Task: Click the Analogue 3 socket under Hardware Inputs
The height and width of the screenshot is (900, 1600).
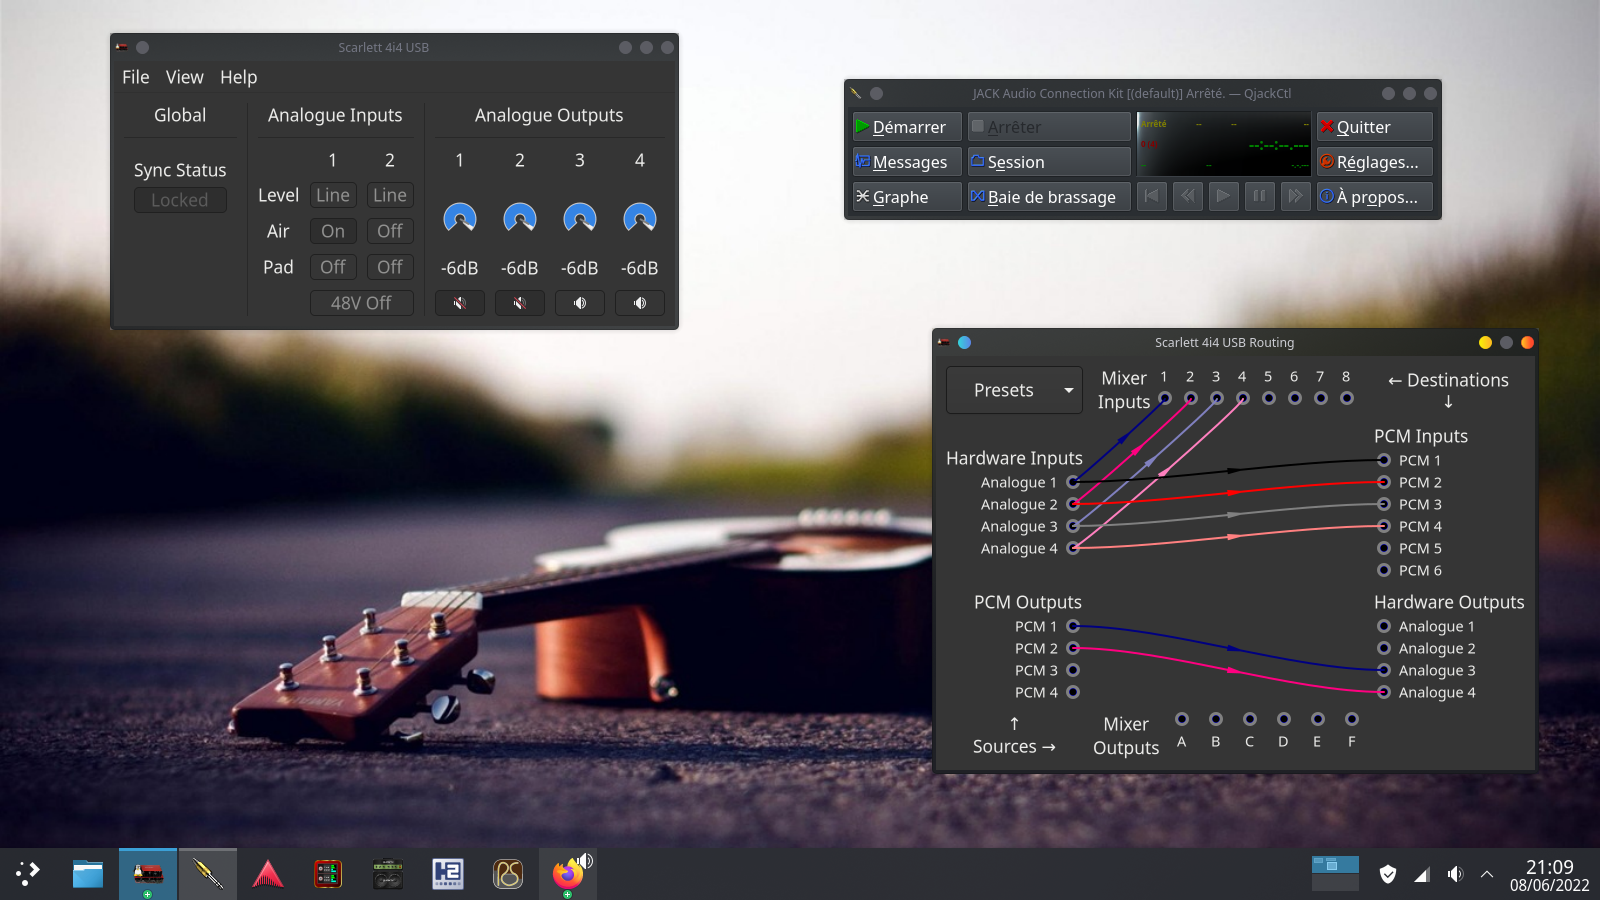Action: (1073, 526)
